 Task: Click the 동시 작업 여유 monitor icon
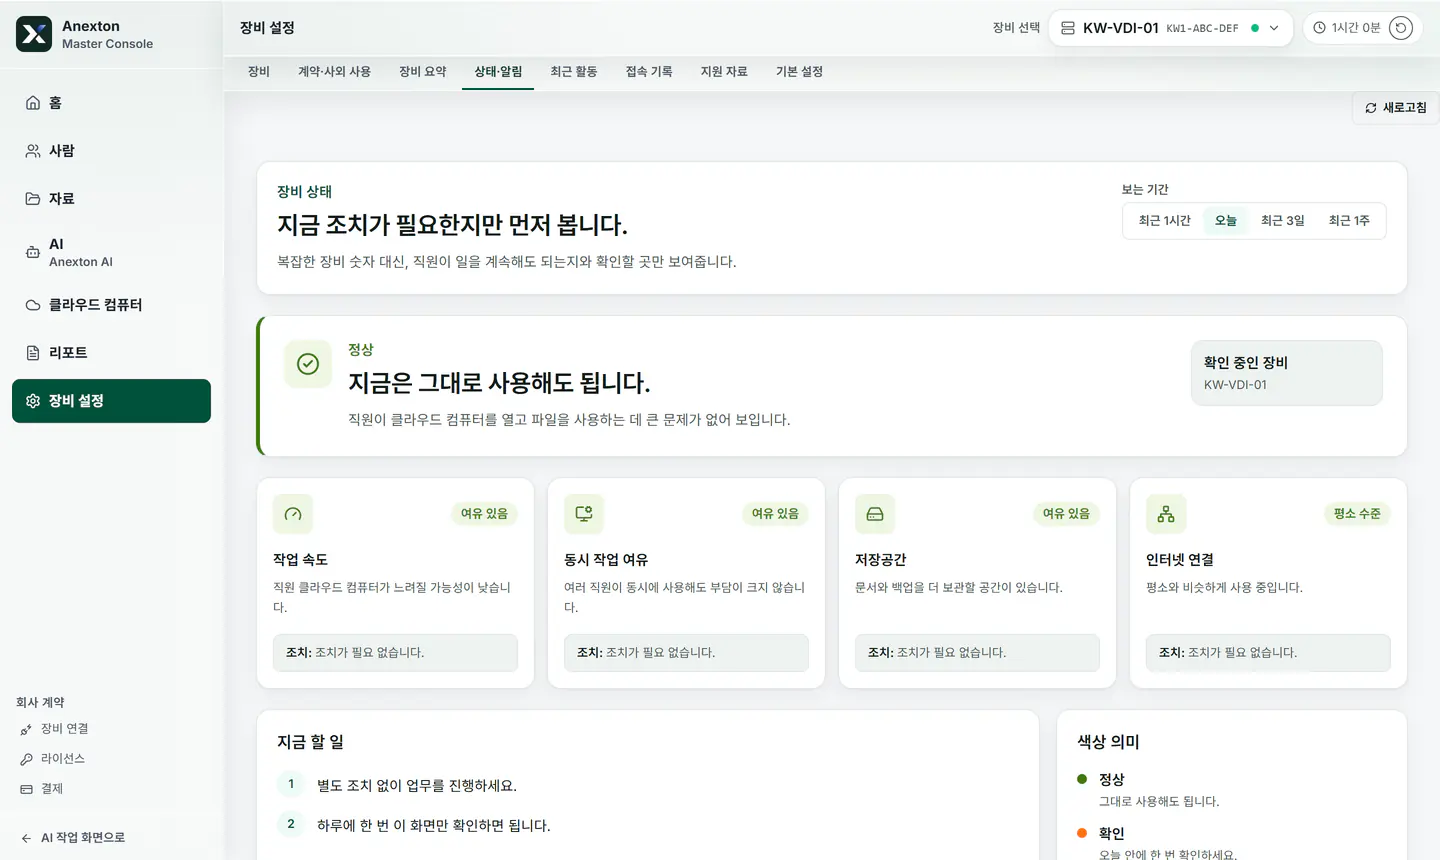point(584,514)
